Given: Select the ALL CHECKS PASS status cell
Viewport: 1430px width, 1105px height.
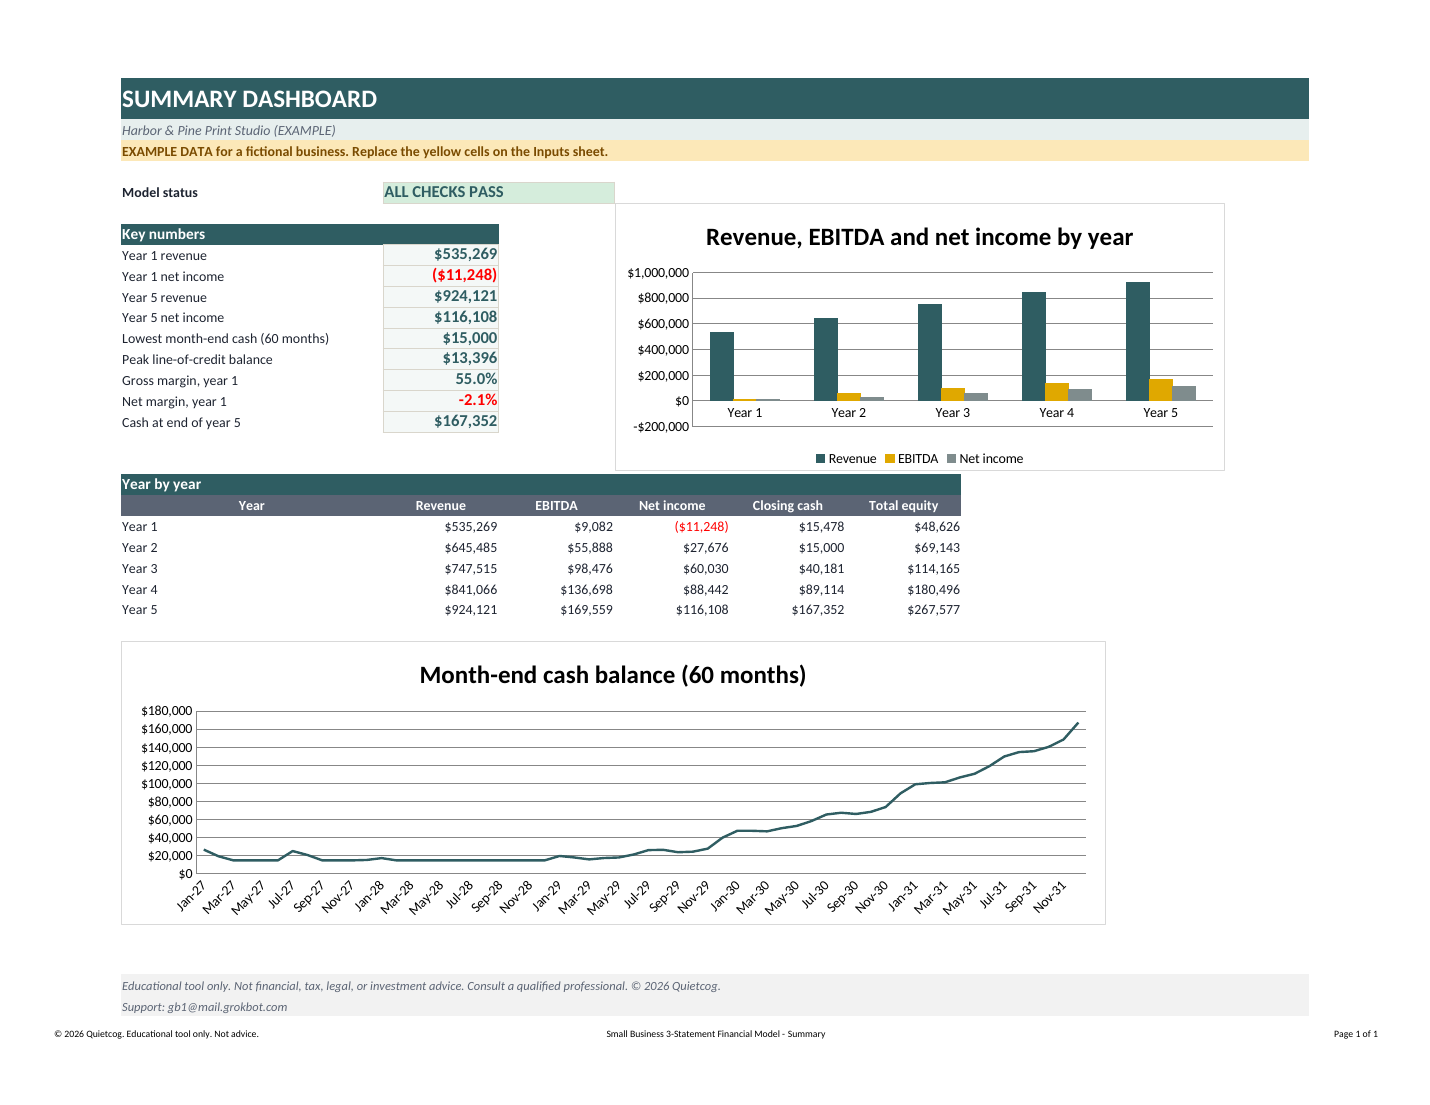Looking at the screenshot, I should click(498, 192).
